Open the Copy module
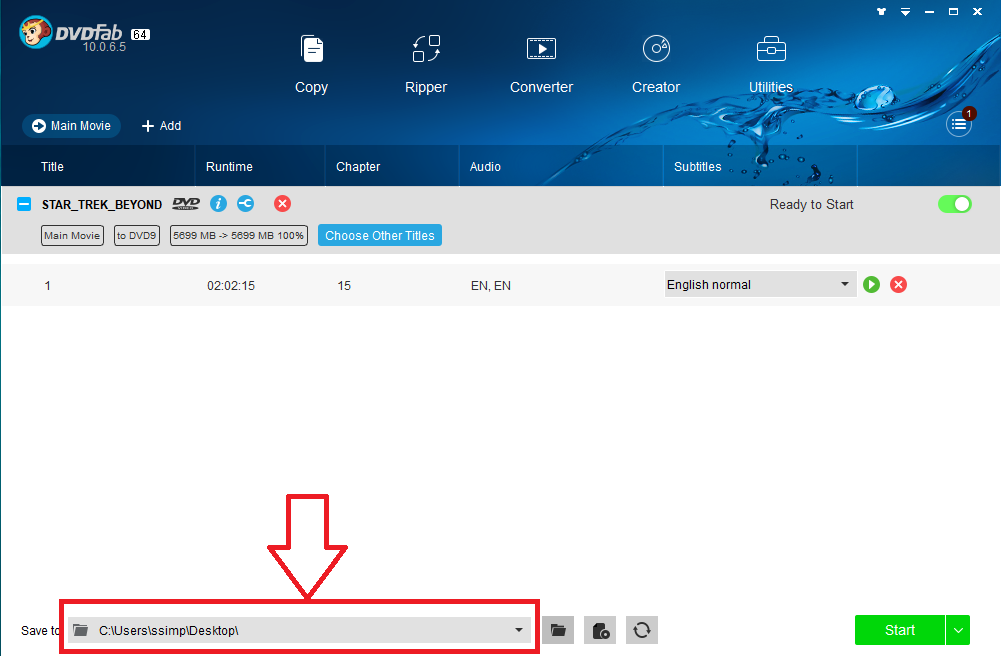The height and width of the screenshot is (656, 1001). (312, 65)
